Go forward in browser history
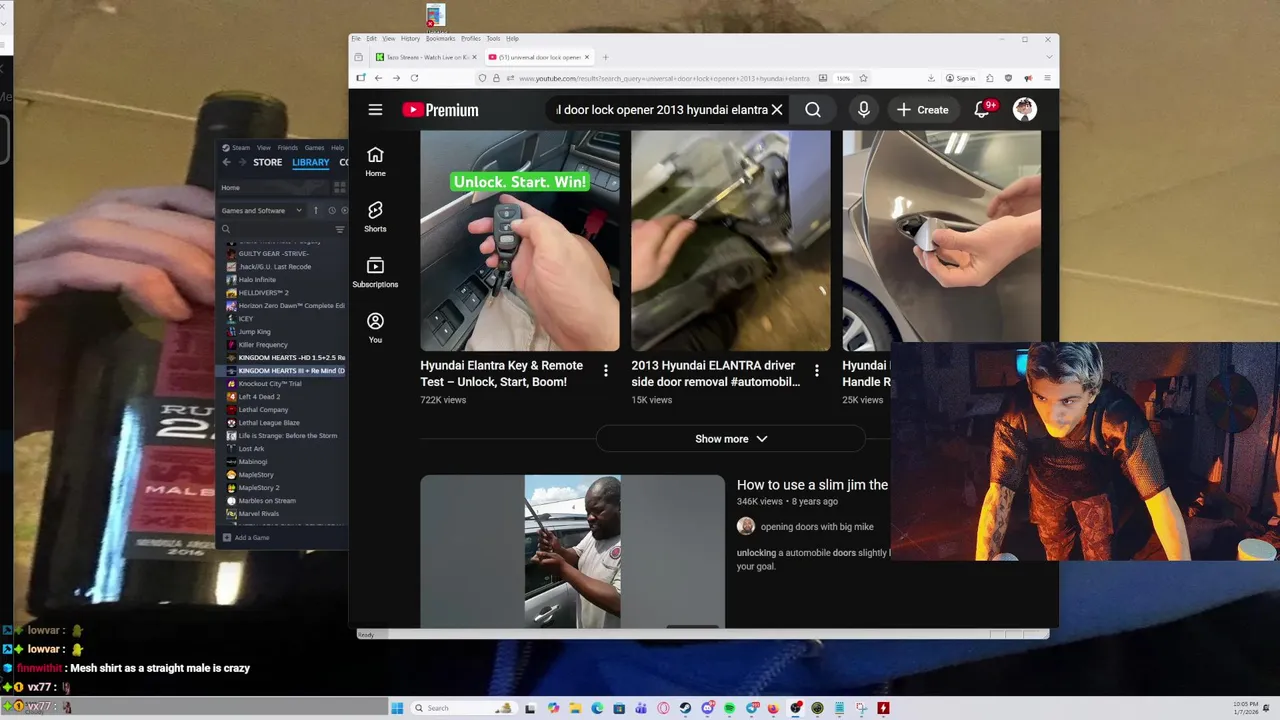 [x=396, y=78]
